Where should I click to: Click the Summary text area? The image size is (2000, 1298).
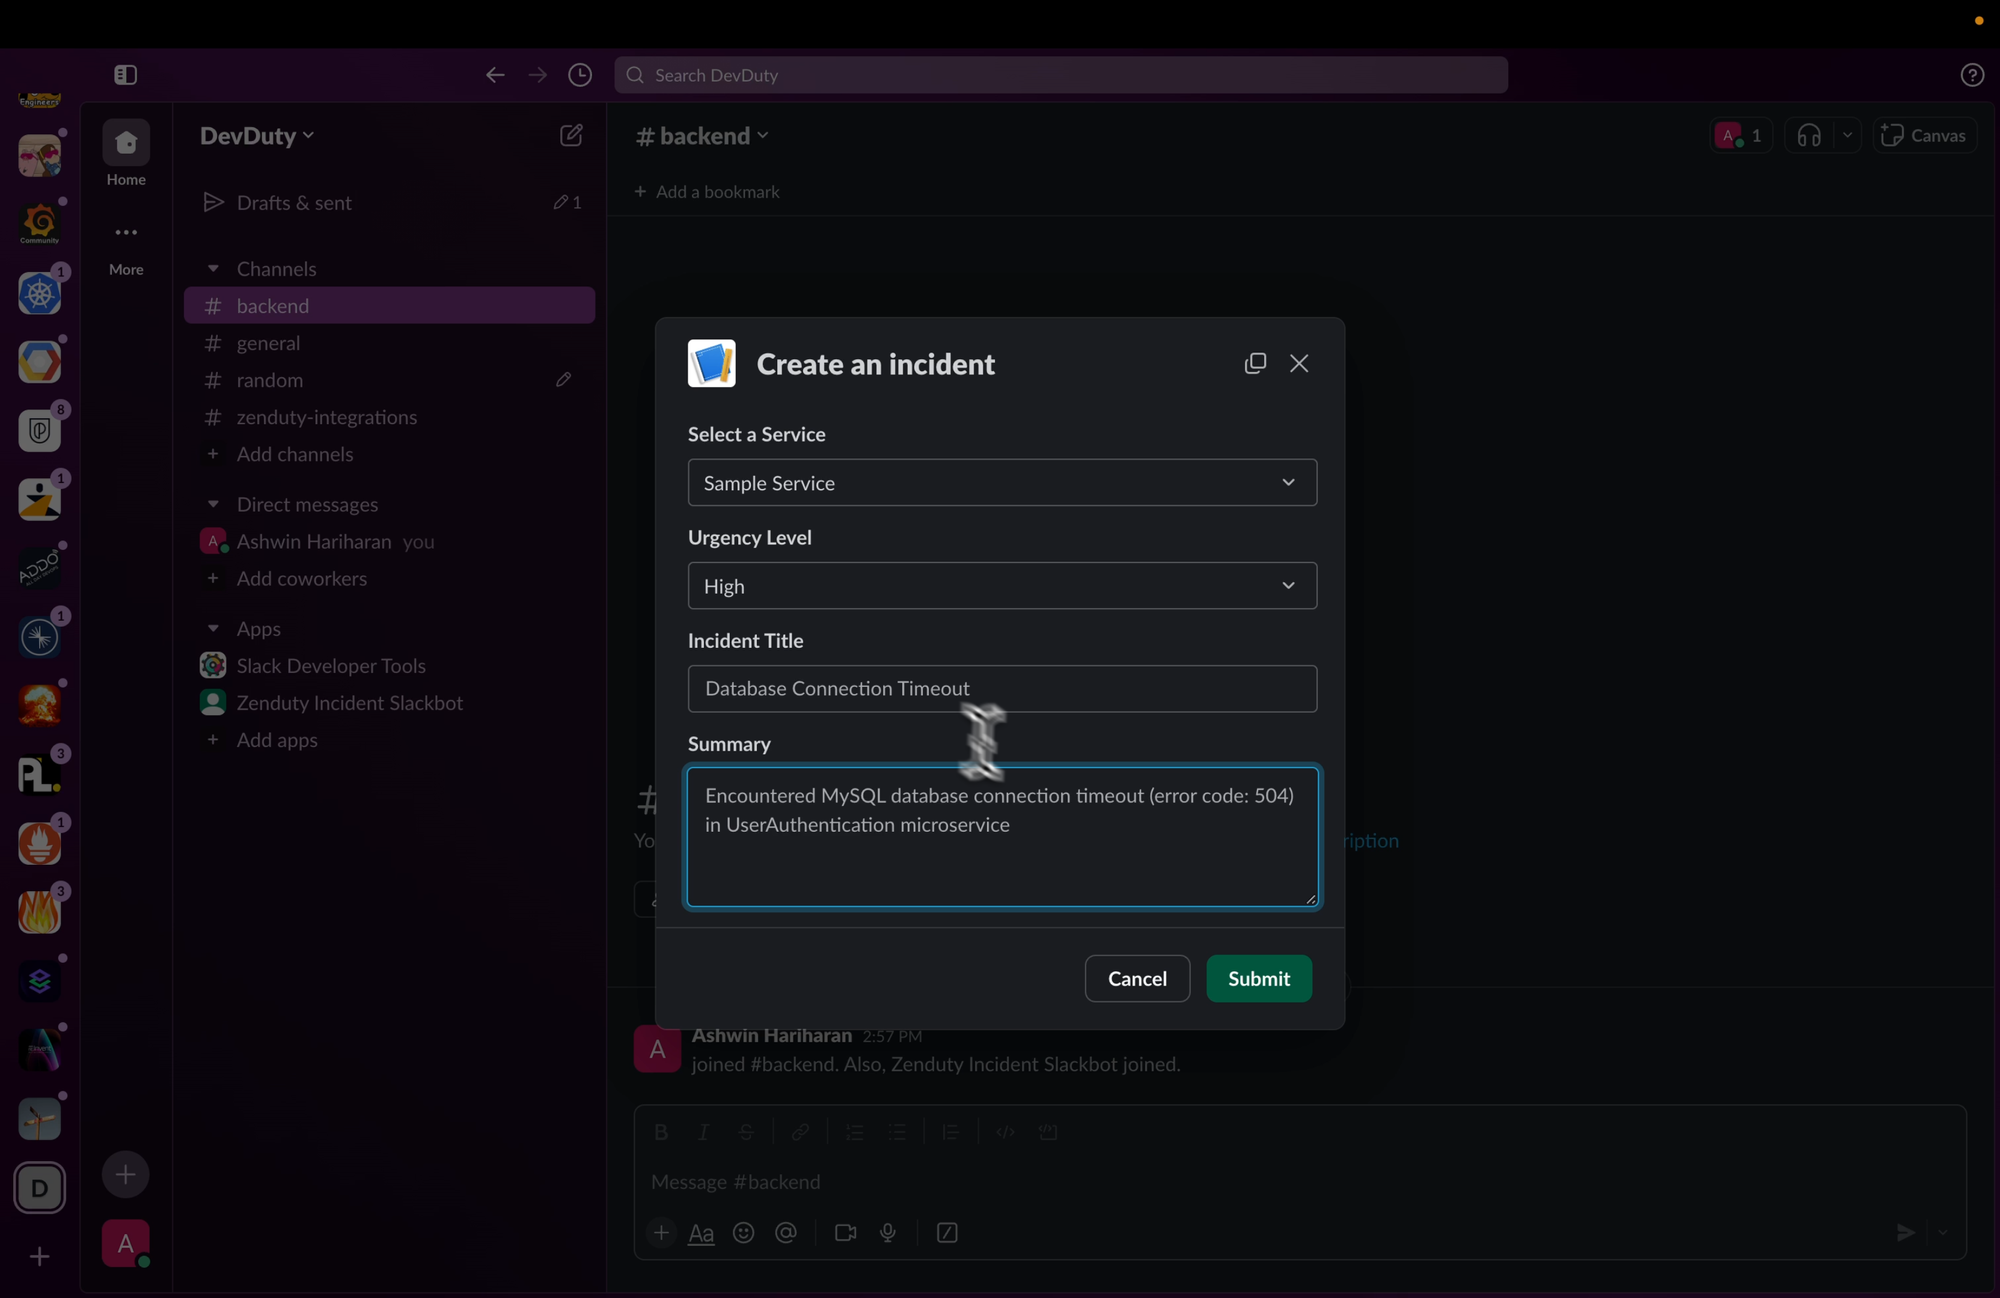pyautogui.click(x=1002, y=837)
